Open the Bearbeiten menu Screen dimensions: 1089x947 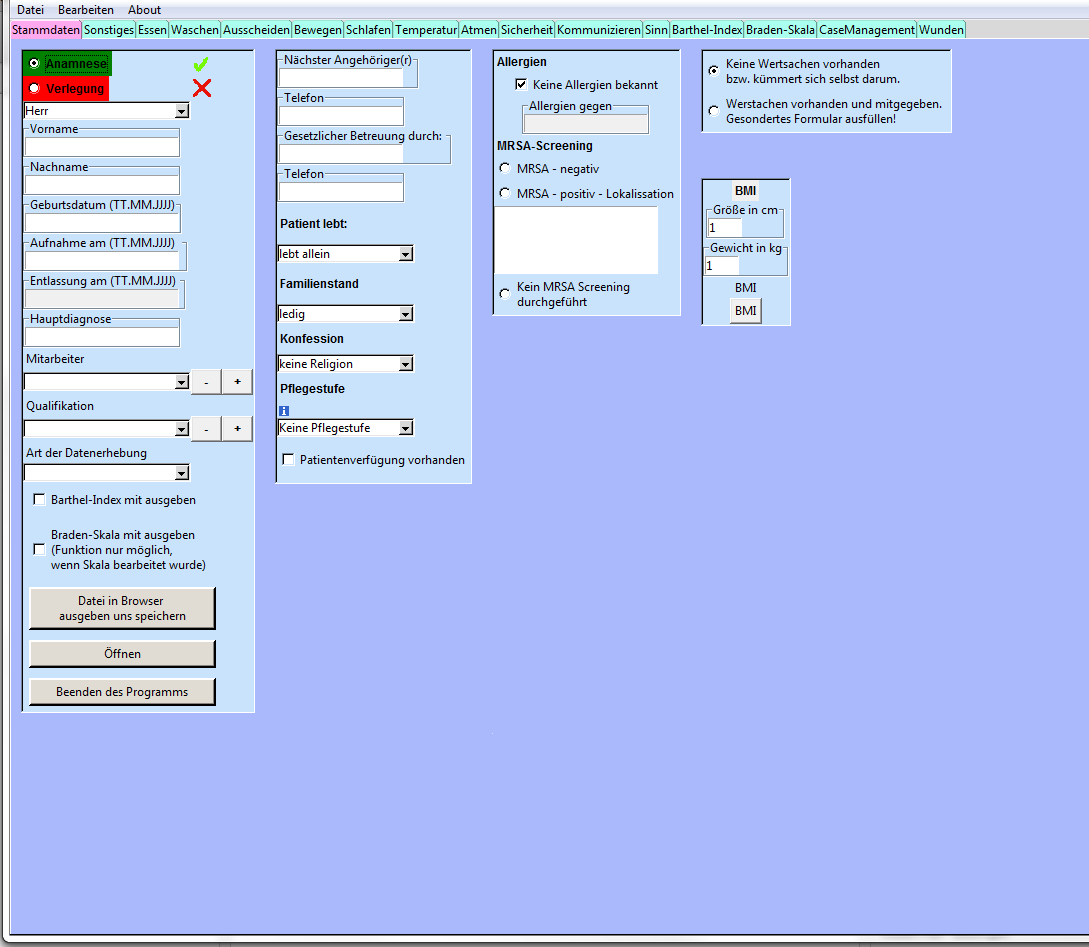point(86,10)
